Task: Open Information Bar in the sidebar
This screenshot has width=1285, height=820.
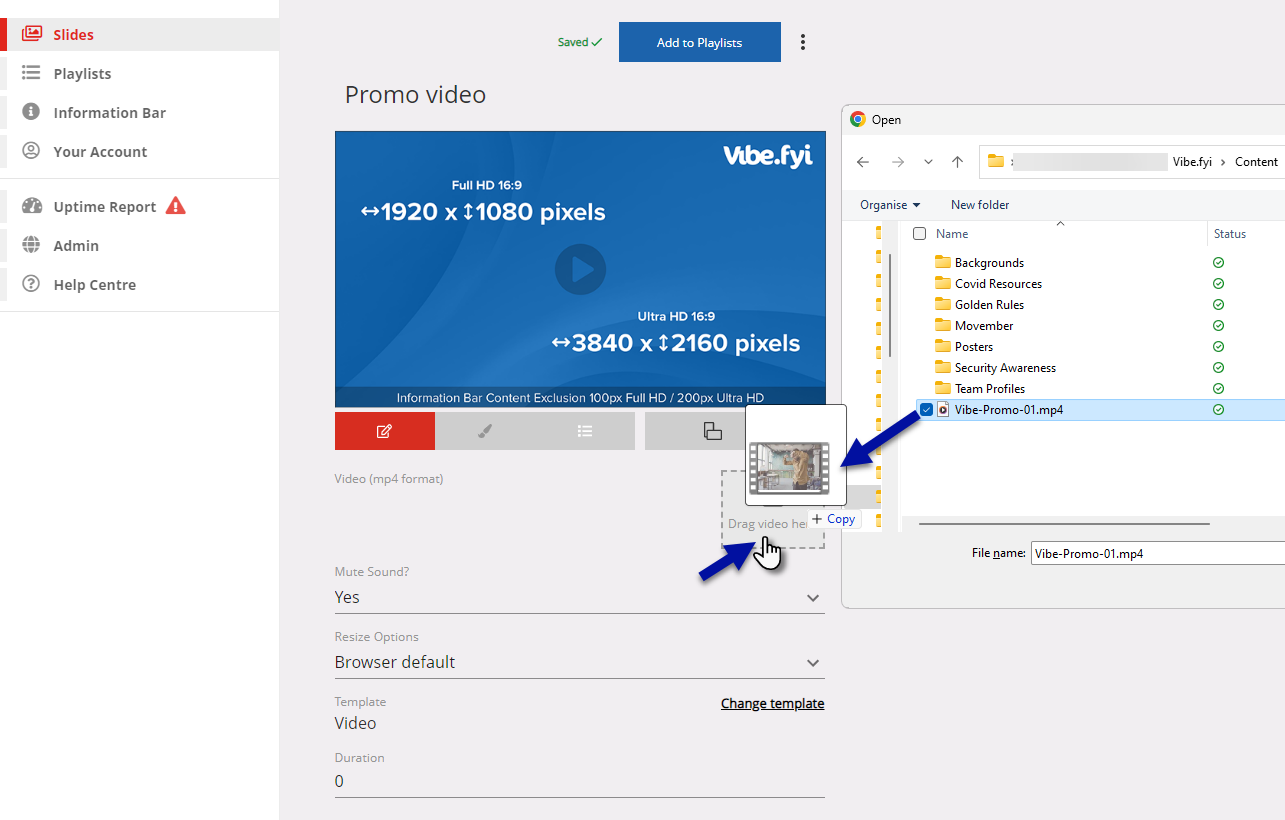Action: 109,112
